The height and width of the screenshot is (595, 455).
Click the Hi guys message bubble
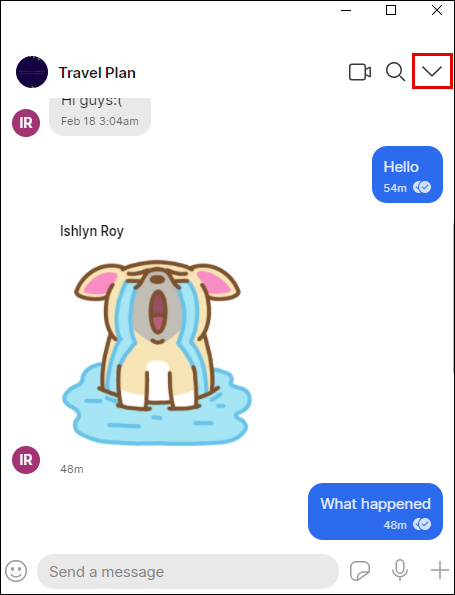pos(100,116)
